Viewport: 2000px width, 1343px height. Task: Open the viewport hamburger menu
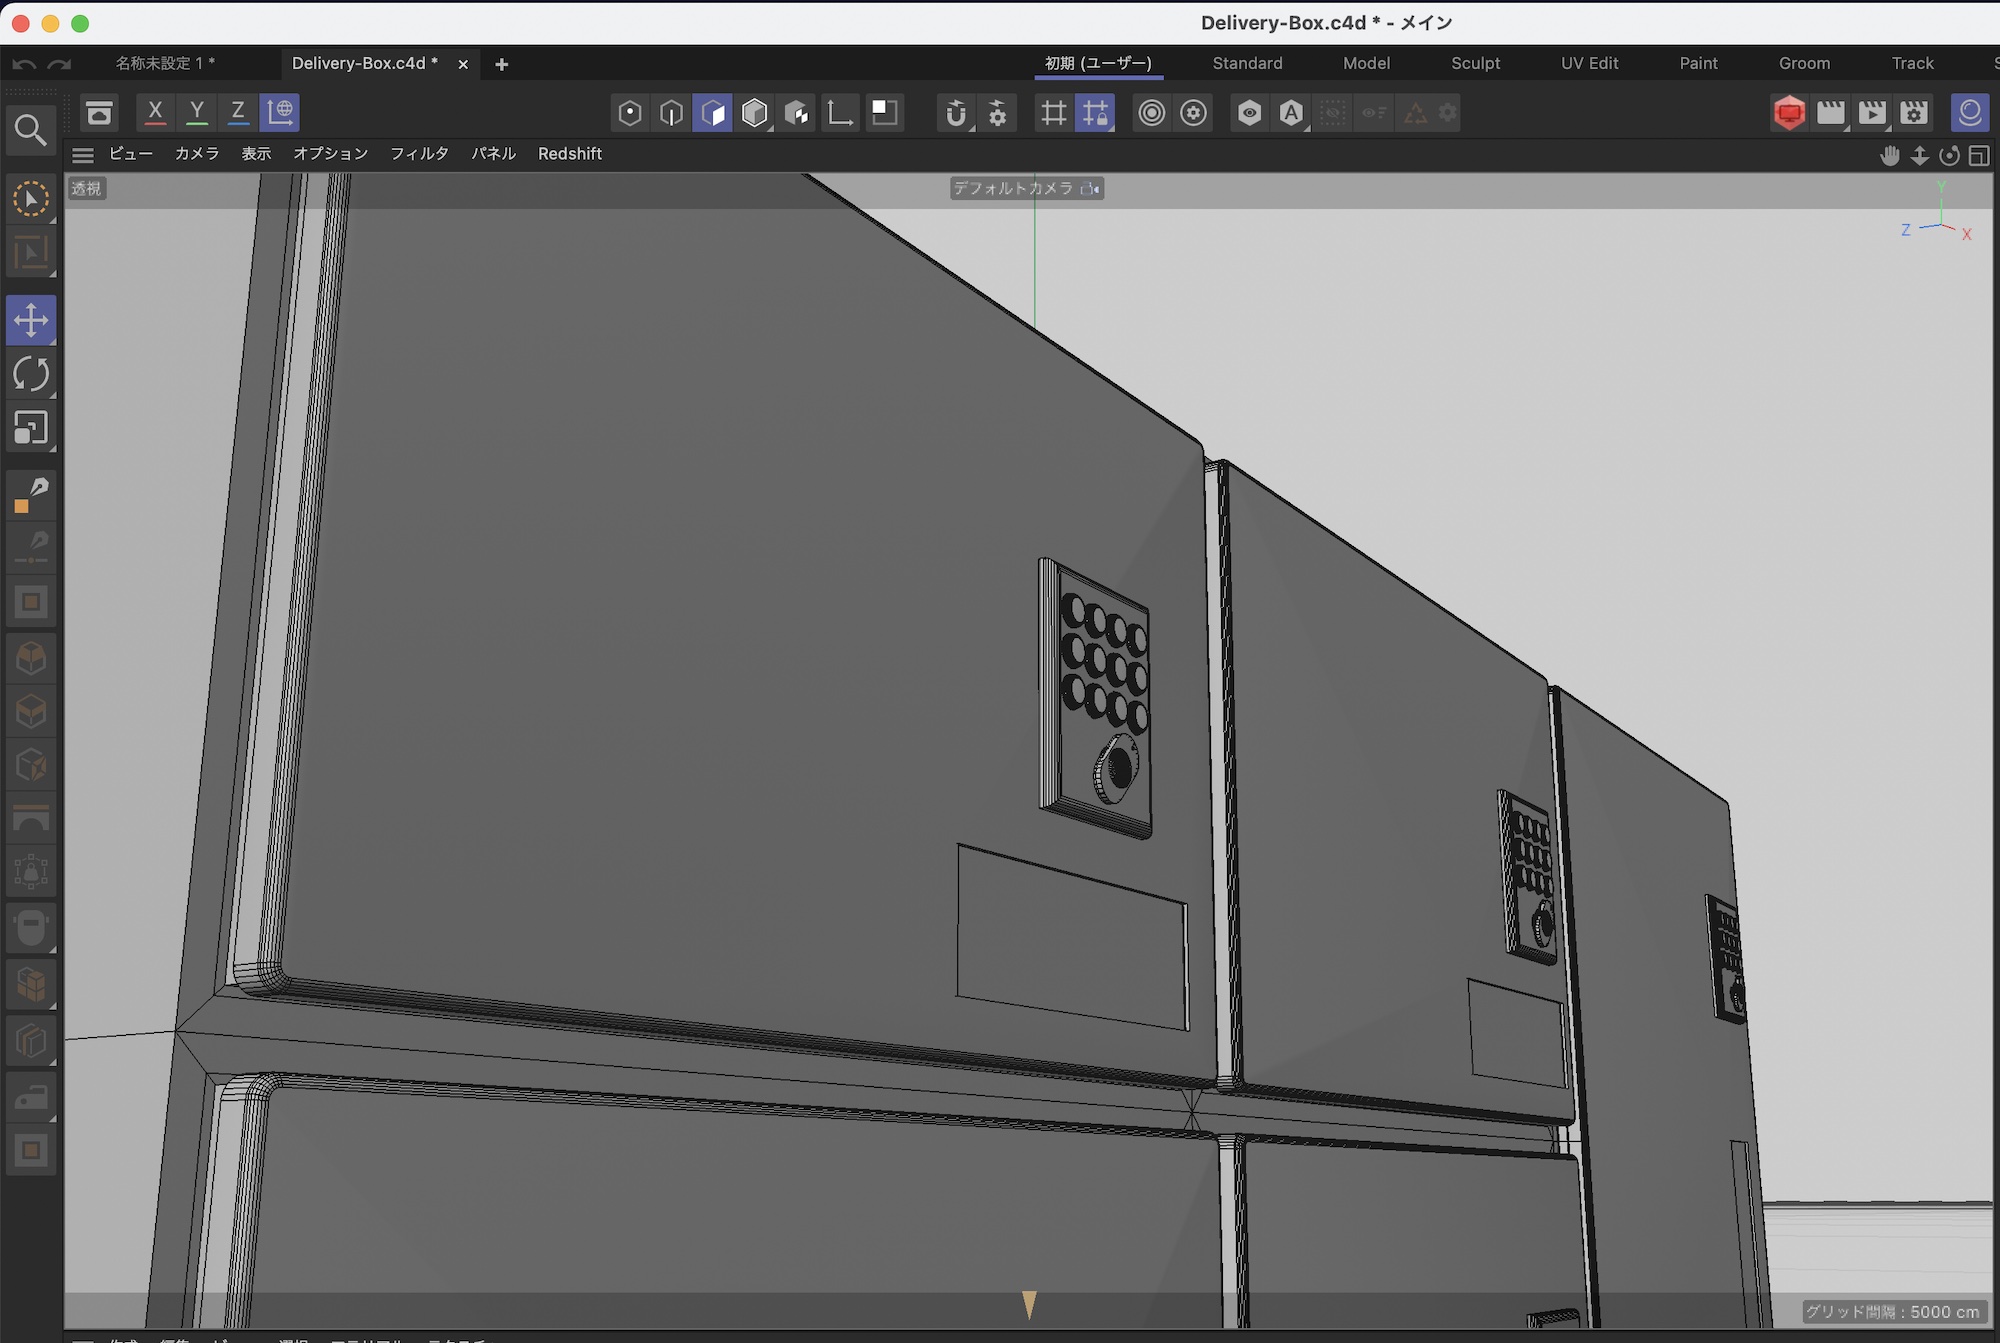pyautogui.click(x=82, y=154)
